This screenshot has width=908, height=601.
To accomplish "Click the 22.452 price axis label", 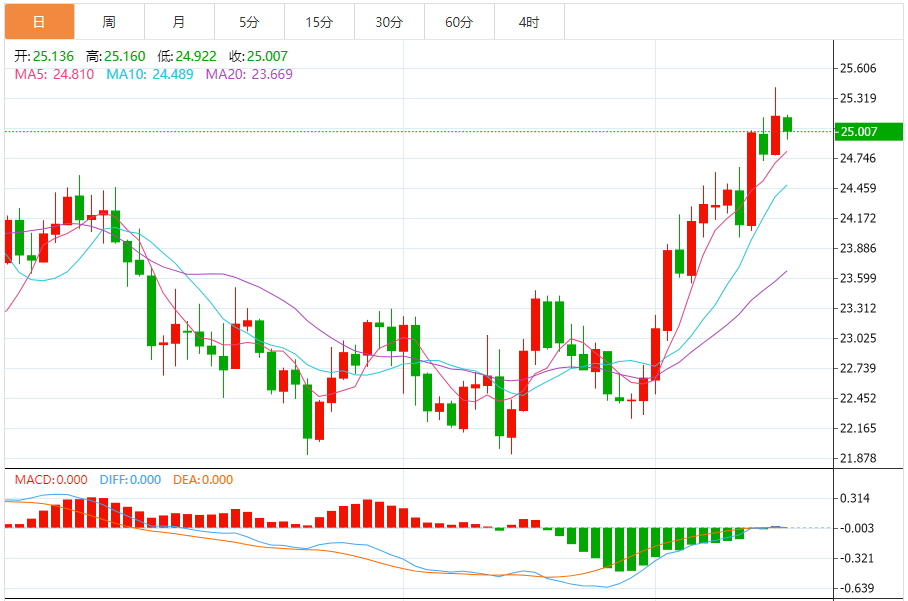I will (x=858, y=398).
